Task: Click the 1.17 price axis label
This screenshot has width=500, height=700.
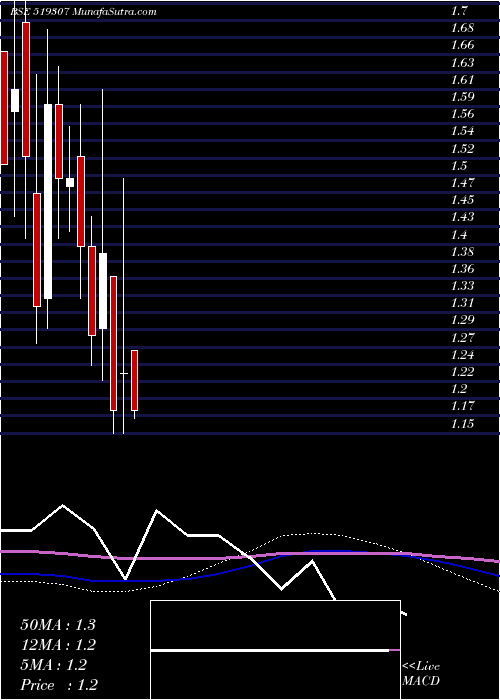Action: [x=462, y=406]
